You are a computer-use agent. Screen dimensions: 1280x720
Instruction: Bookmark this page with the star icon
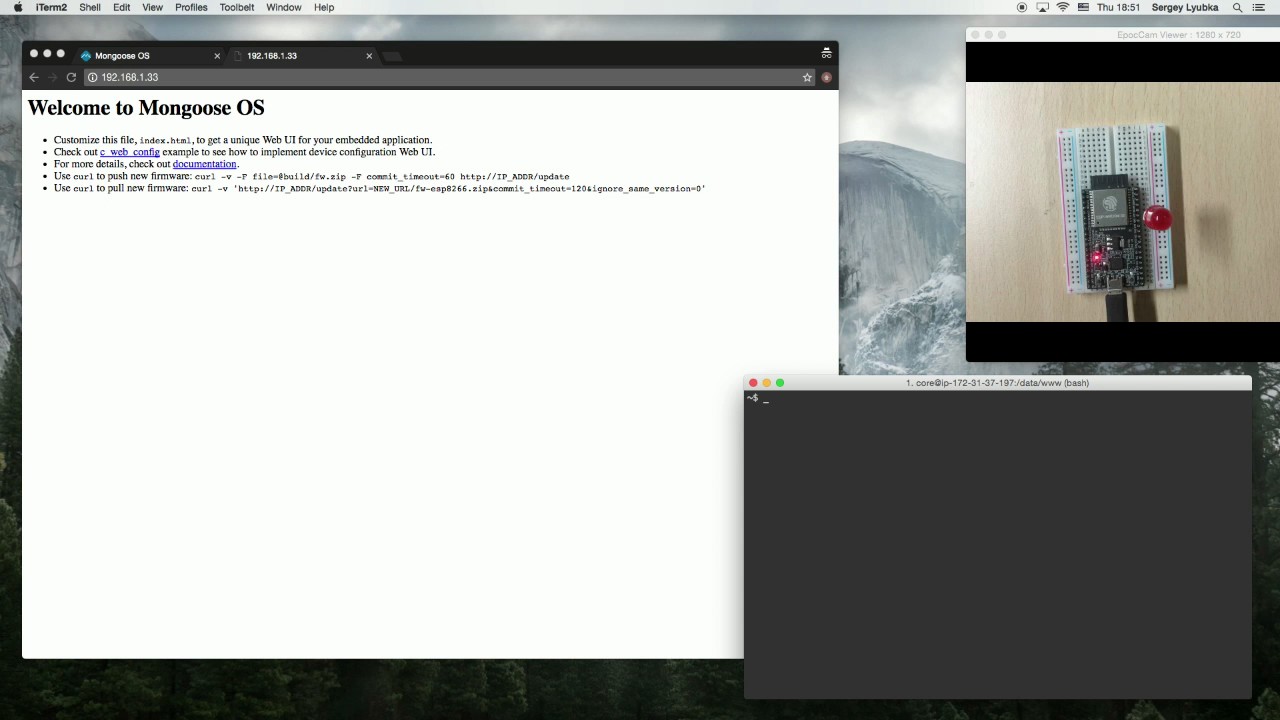point(807,77)
